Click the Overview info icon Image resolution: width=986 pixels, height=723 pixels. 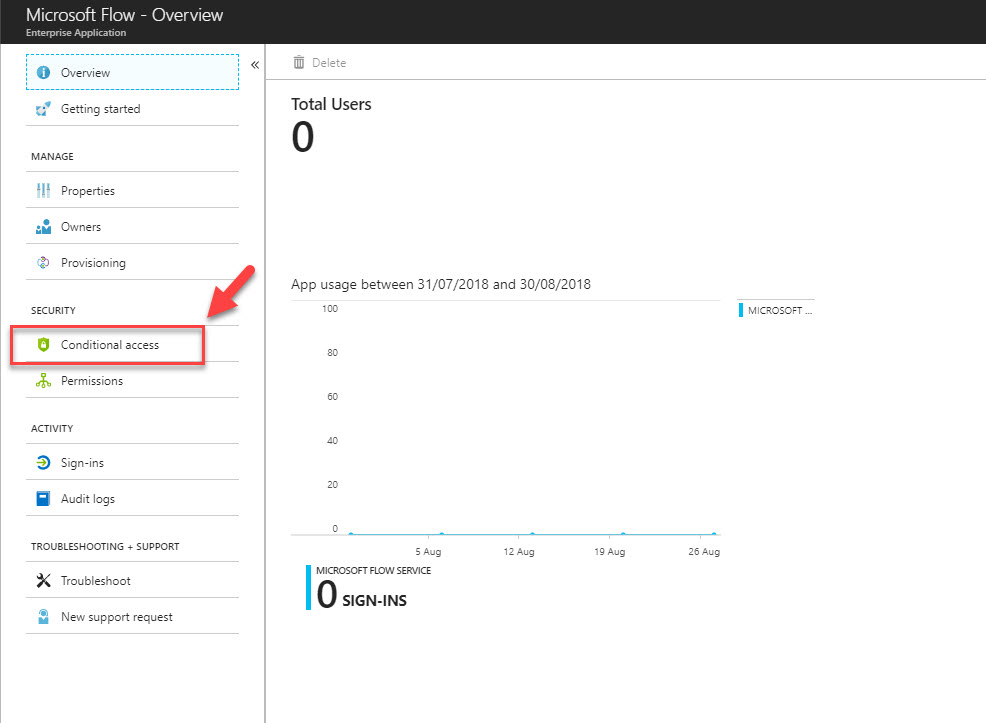(43, 72)
